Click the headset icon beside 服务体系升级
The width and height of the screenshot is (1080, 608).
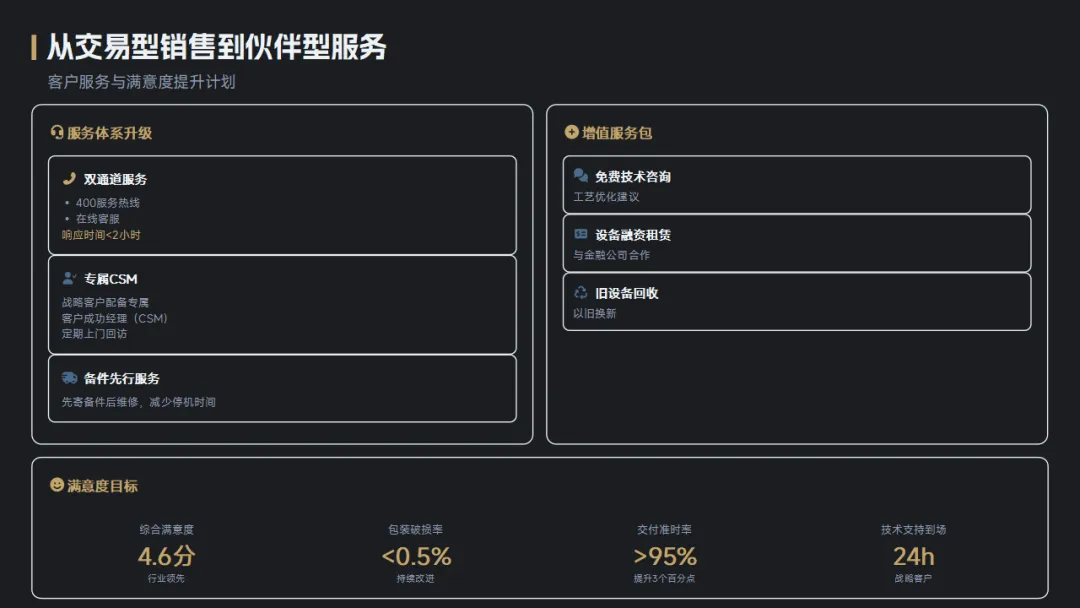[x=57, y=133]
